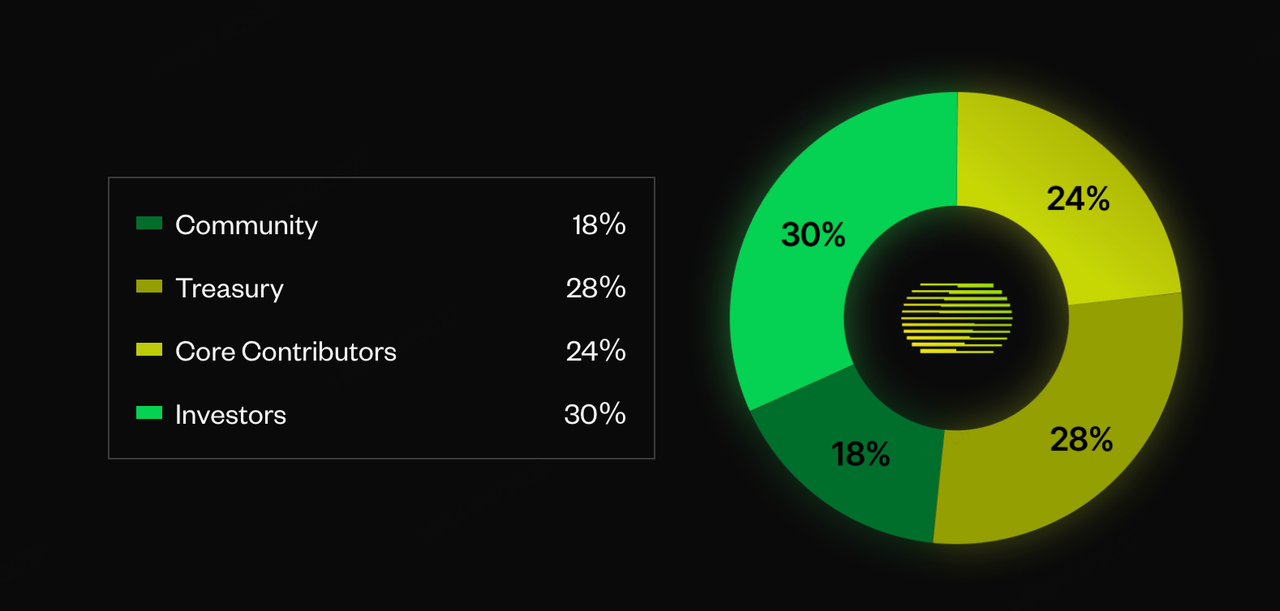This screenshot has width=1280, height=611.
Task: Click the Investors legend label
Action: (230, 414)
